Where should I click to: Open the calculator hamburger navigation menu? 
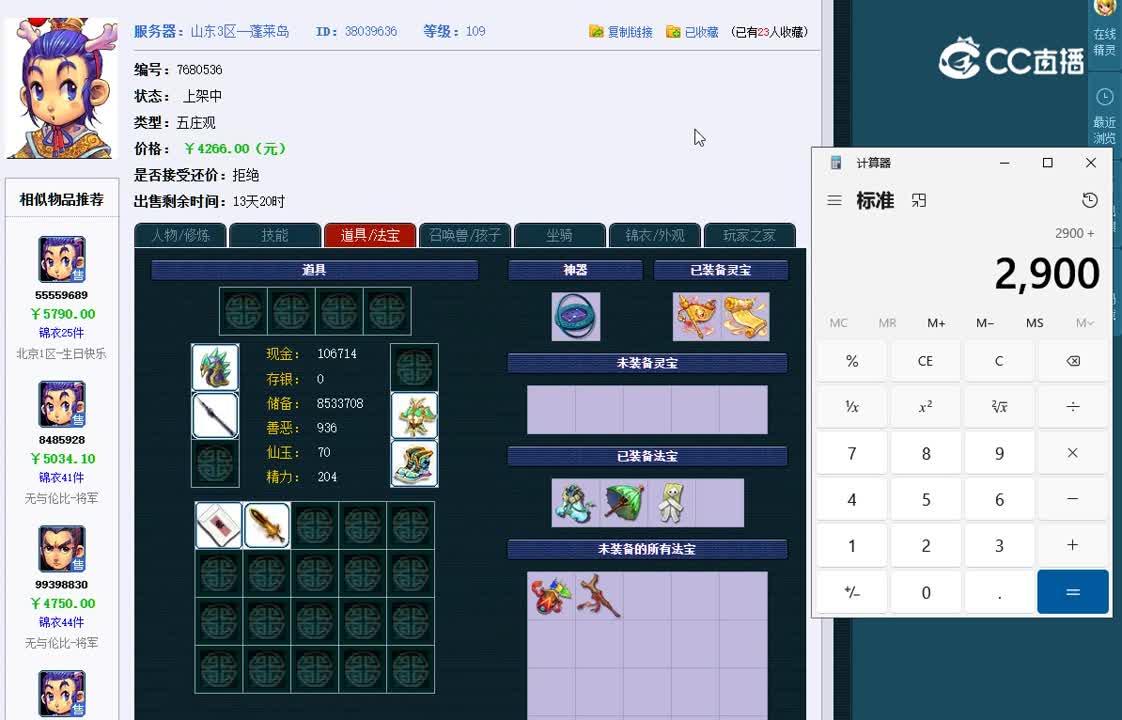(834, 200)
